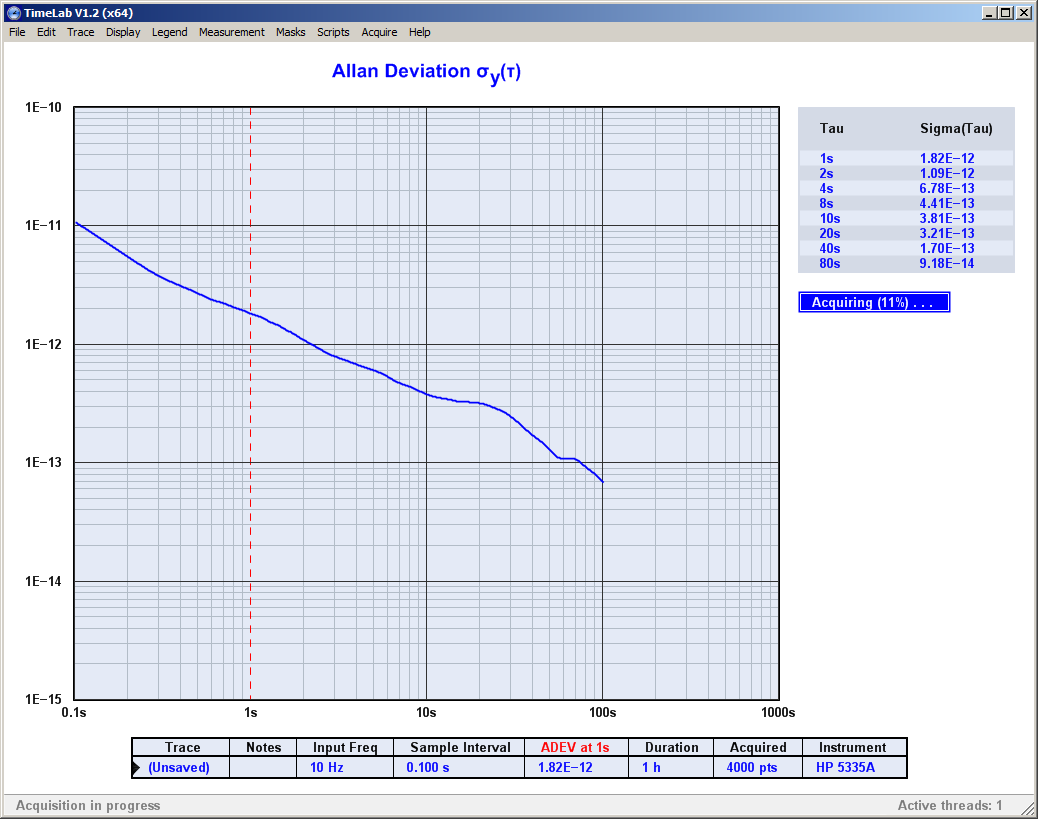Open the Help menu
Image resolution: width=1038 pixels, height=819 pixels.
[420, 32]
